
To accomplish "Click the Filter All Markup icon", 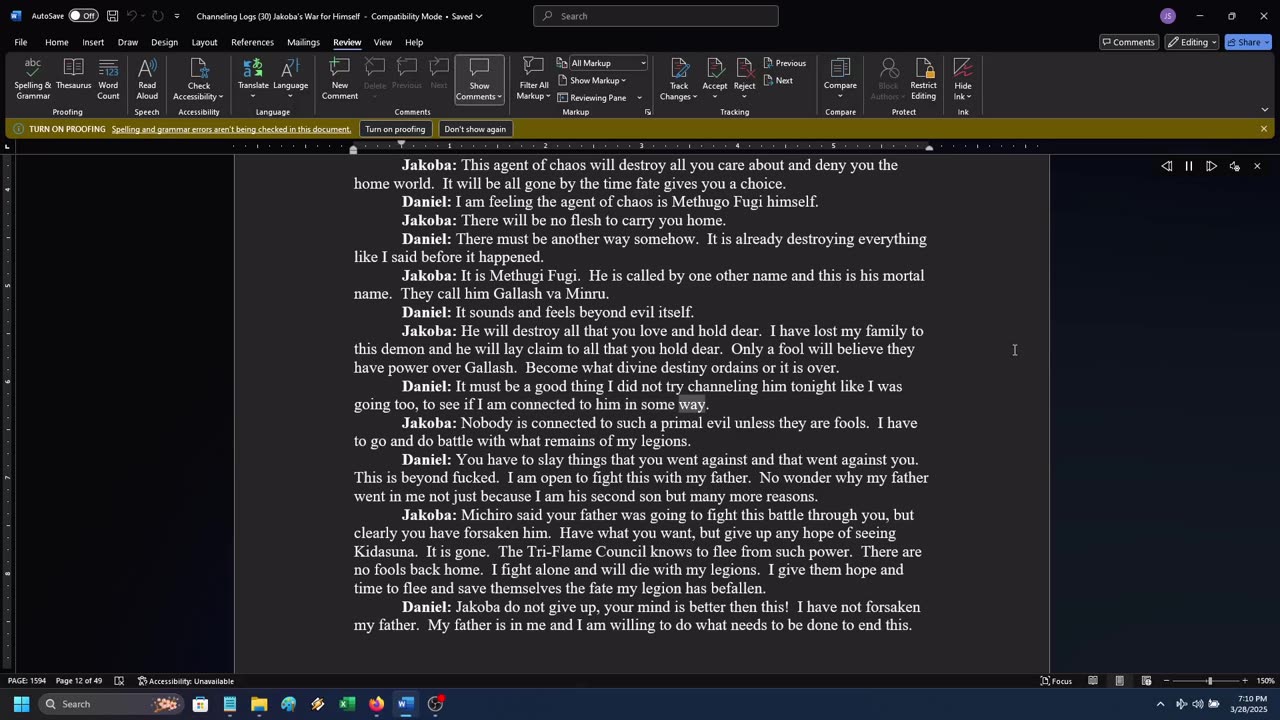I will click(x=533, y=69).
